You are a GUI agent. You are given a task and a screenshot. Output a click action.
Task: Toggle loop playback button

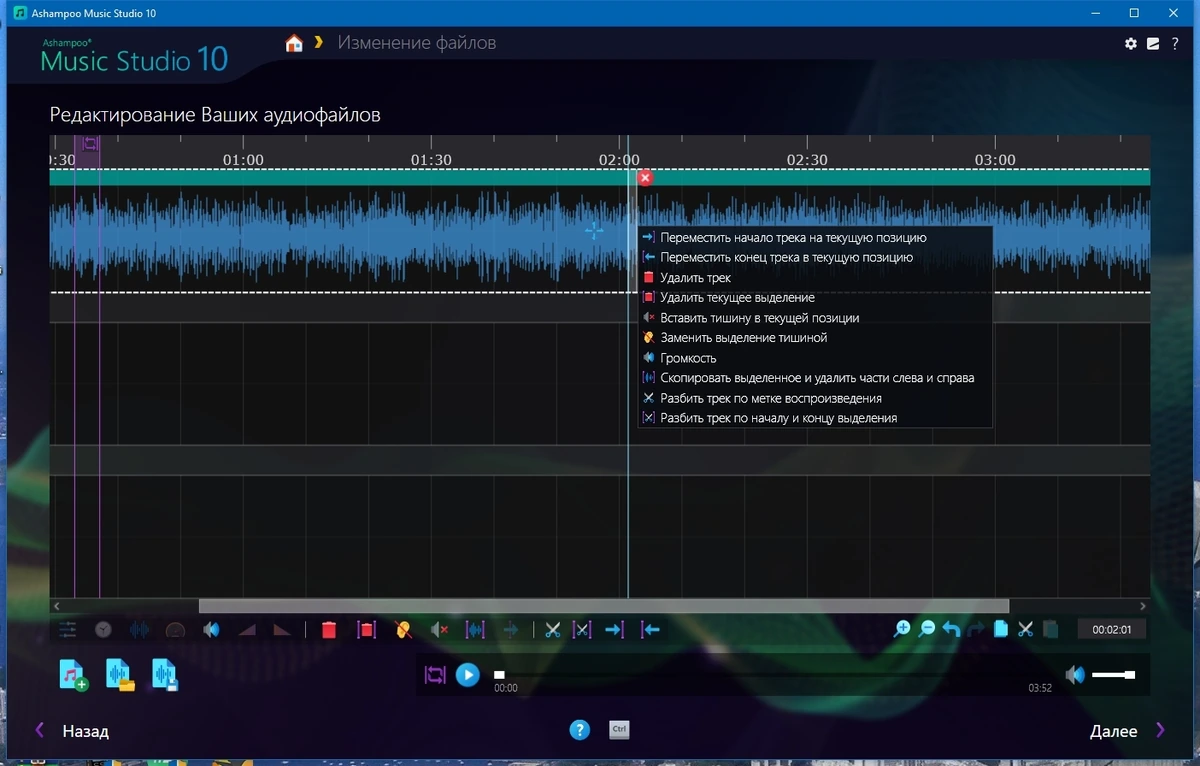tap(435, 675)
